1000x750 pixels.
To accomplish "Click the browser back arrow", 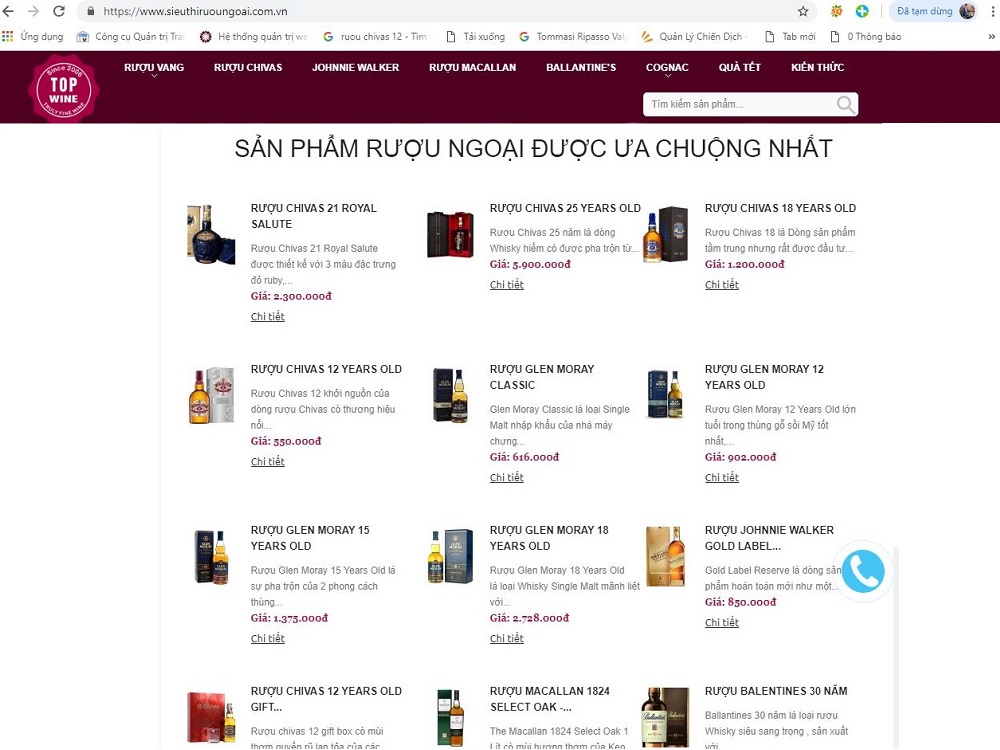I will pos(8,11).
